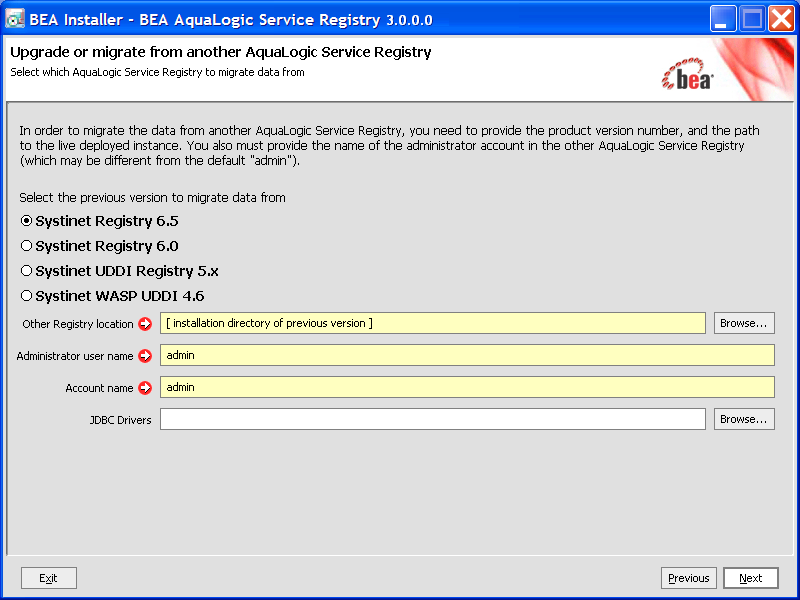Proceed with the Next button
The height and width of the screenshot is (600, 800).
click(751, 578)
